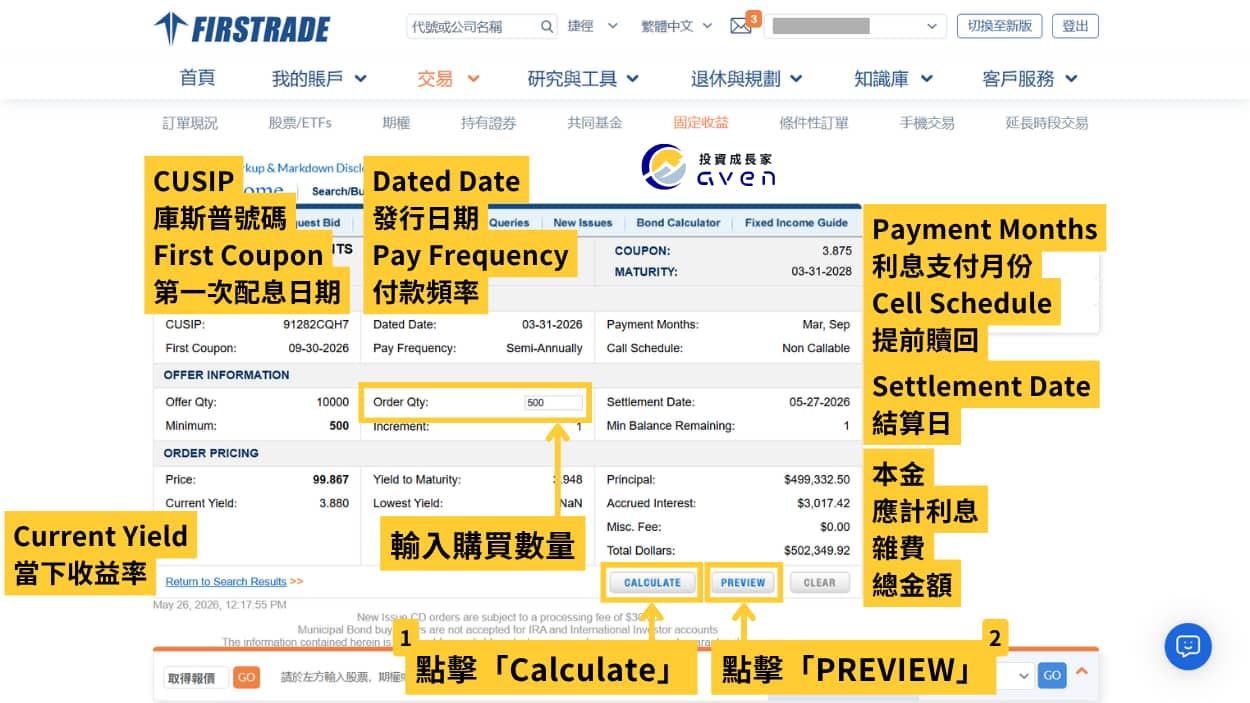Click the CALCULATE button
The height and width of the screenshot is (703, 1250).
(652, 582)
